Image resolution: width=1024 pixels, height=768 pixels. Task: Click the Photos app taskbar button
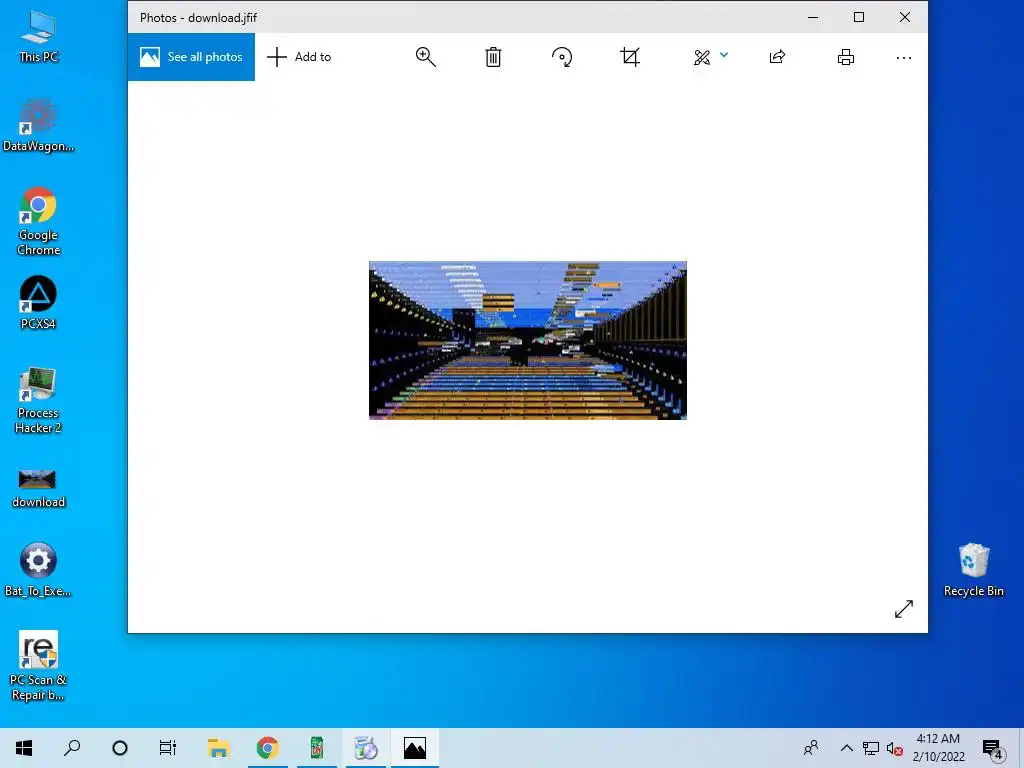415,748
